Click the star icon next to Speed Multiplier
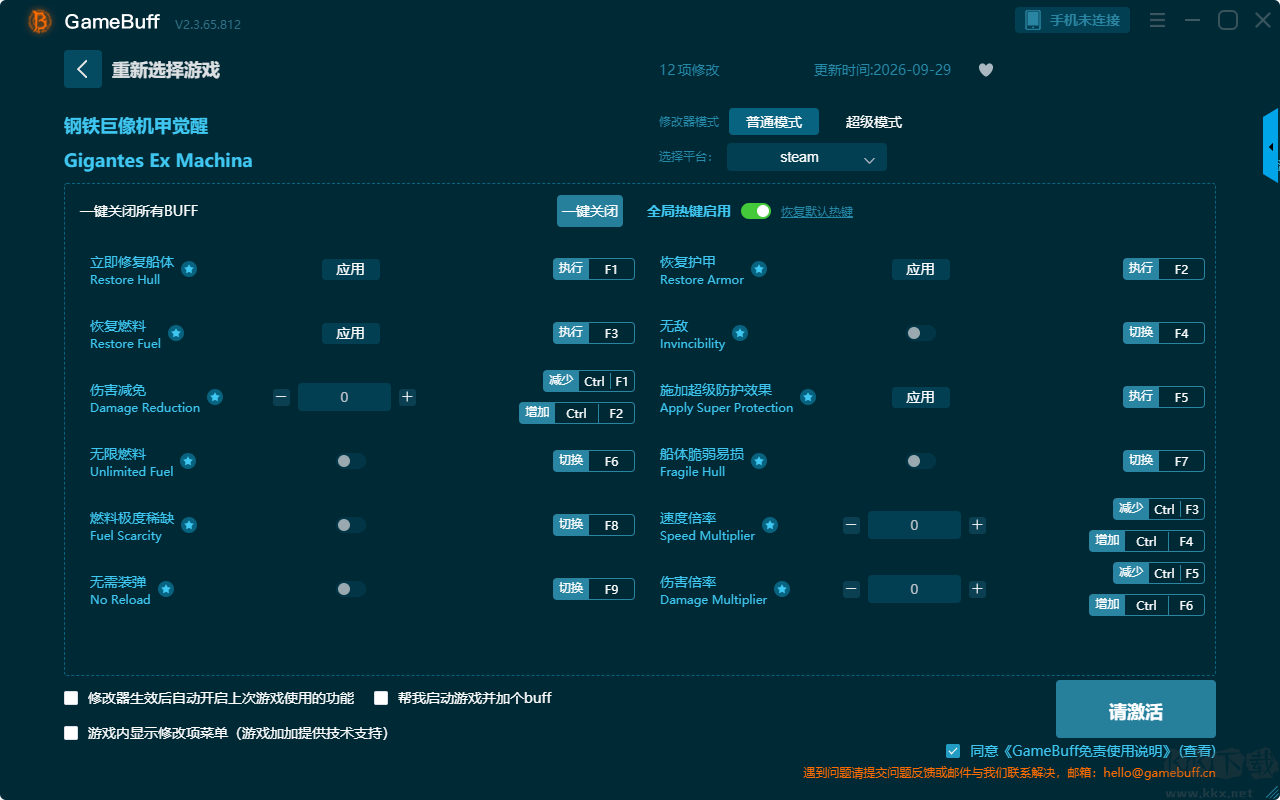The width and height of the screenshot is (1280, 800). pos(770,525)
